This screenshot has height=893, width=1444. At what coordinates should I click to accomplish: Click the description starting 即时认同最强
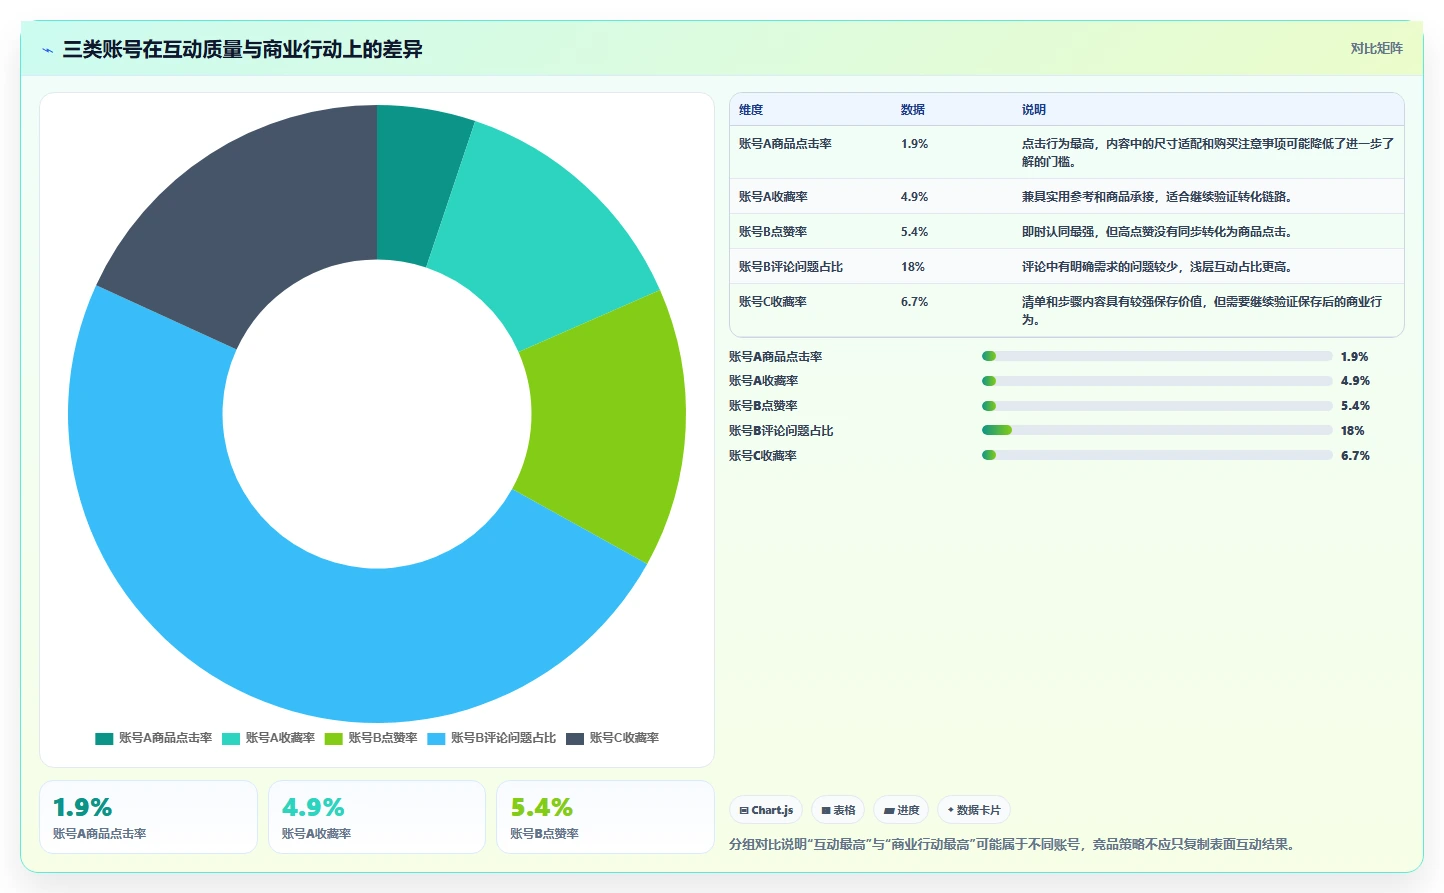point(1158,232)
